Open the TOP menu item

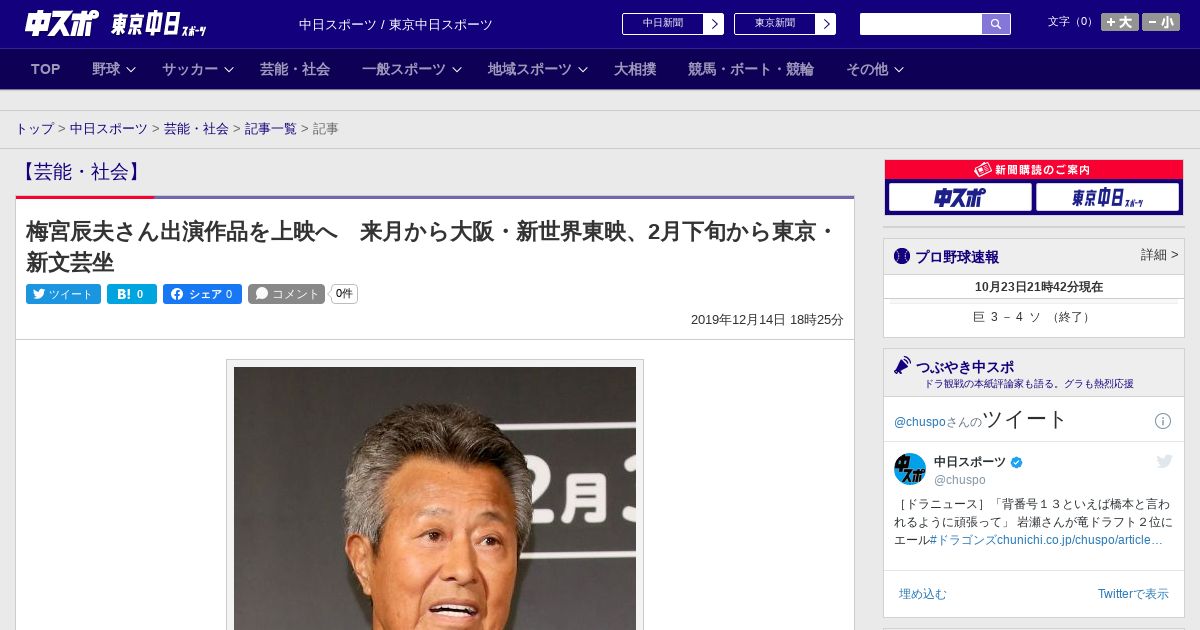46,69
